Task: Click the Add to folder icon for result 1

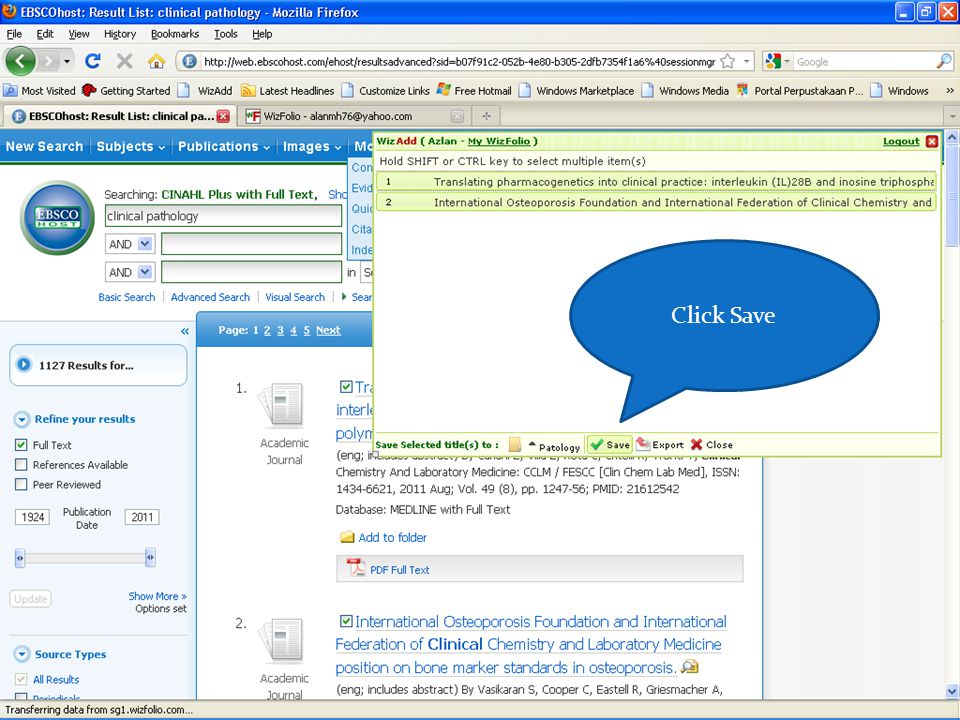Action: 347,537
